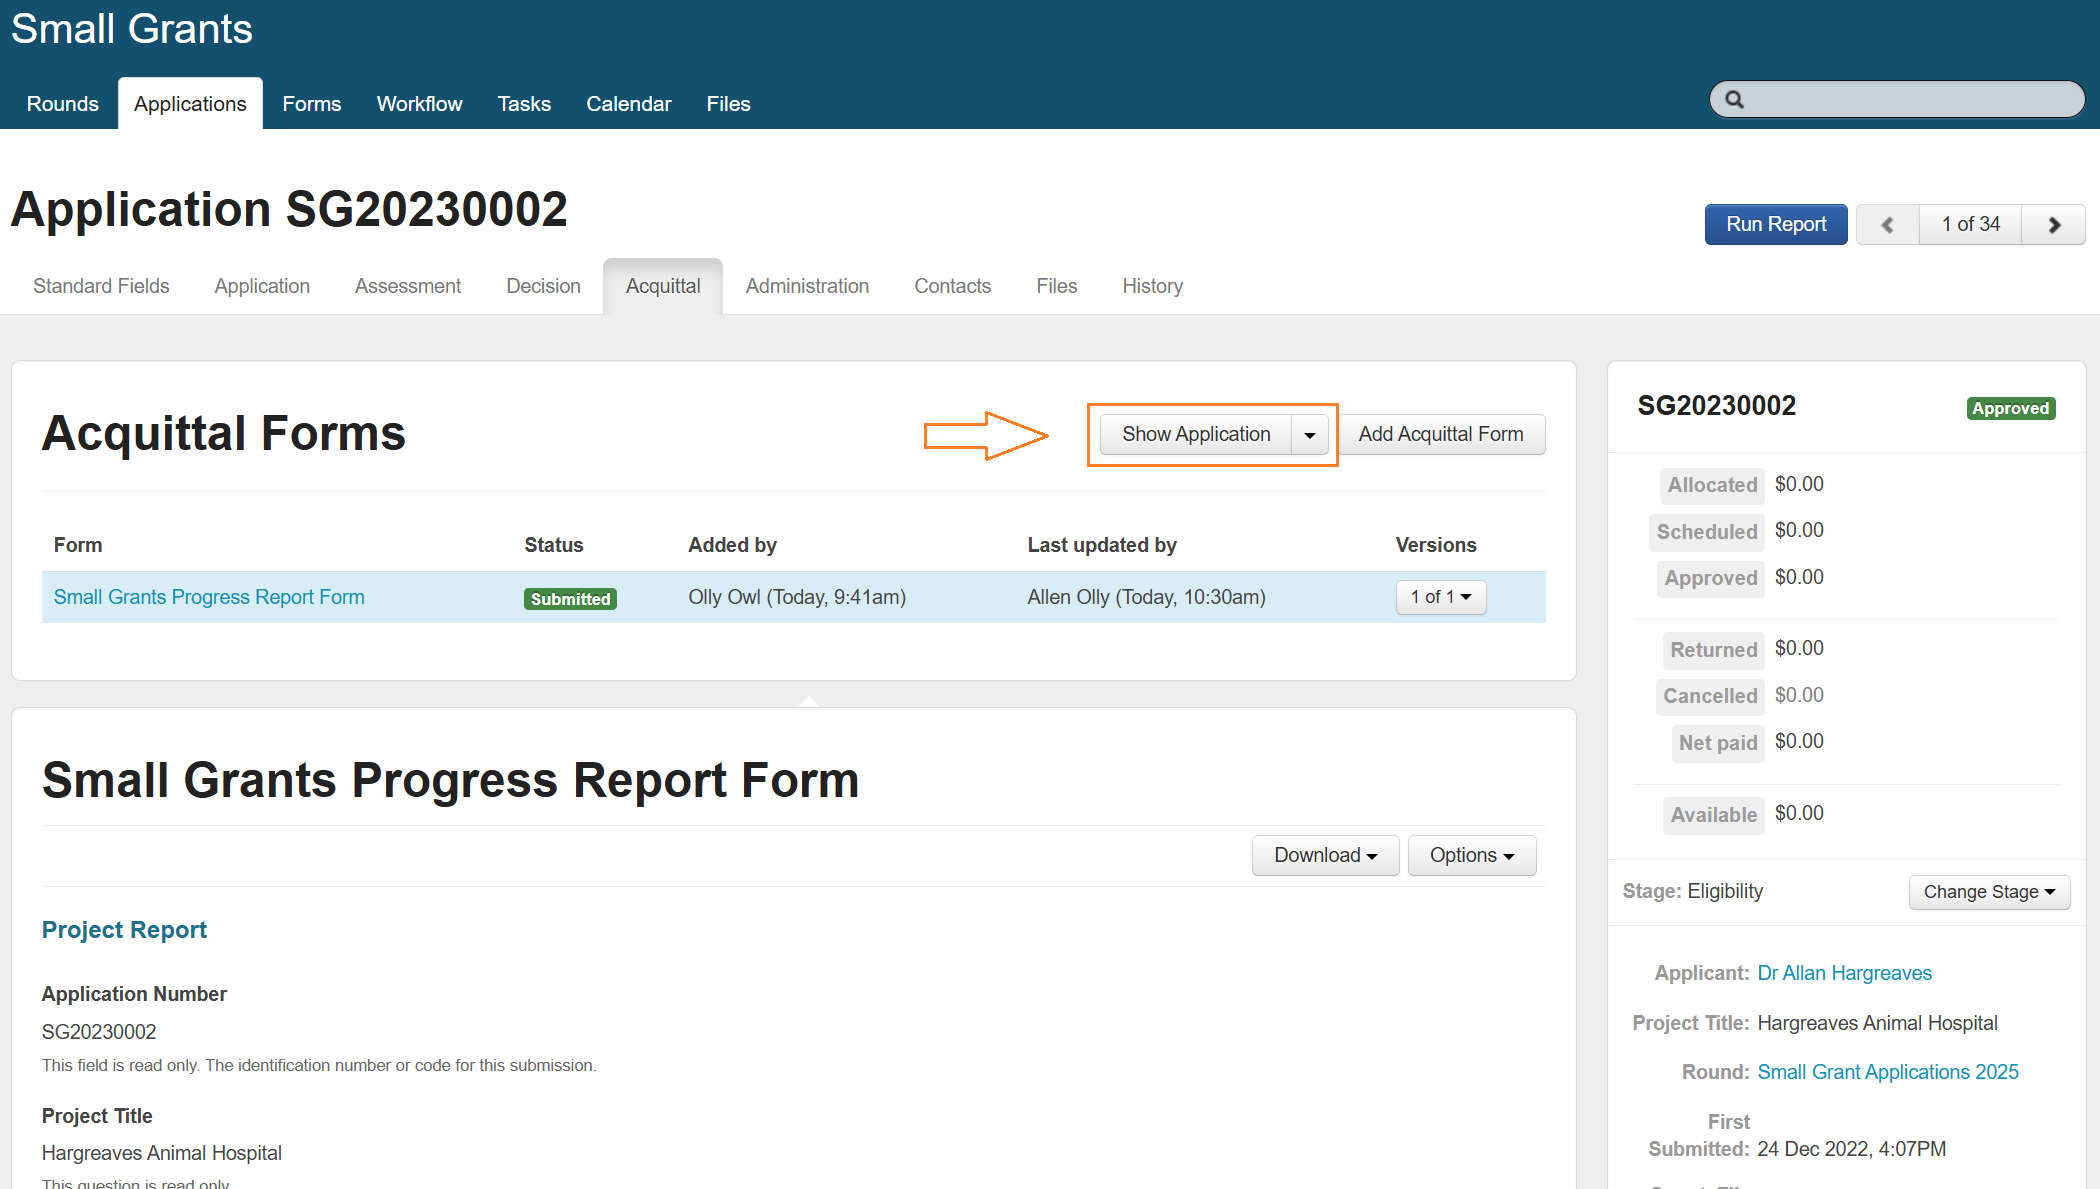The width and height of the screenshot is (2100, 1189).
Task: Open Small Grant Applications 2025 round link
Action: [1887, 1072]
